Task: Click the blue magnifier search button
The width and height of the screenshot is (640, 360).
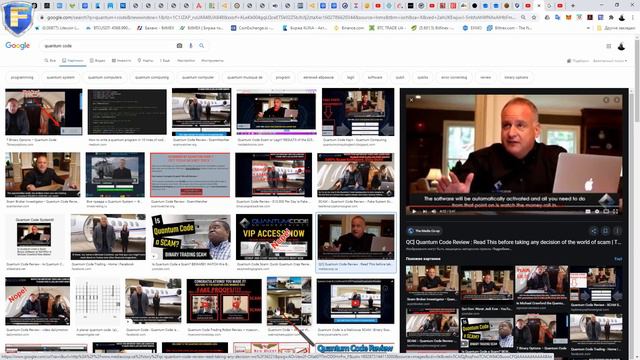Action: tap(202, 46)
